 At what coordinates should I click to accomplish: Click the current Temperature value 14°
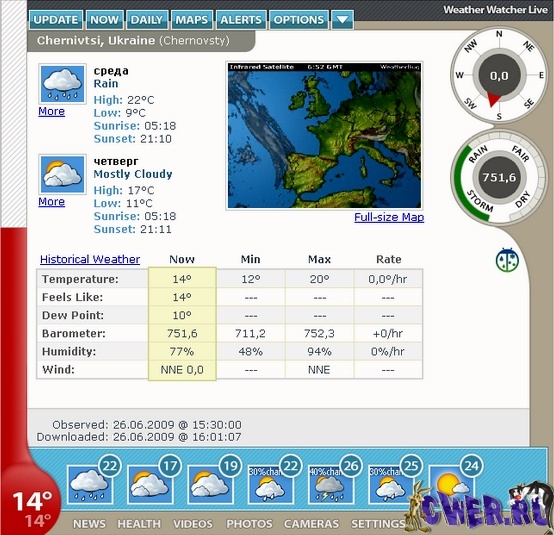[182, 279]
